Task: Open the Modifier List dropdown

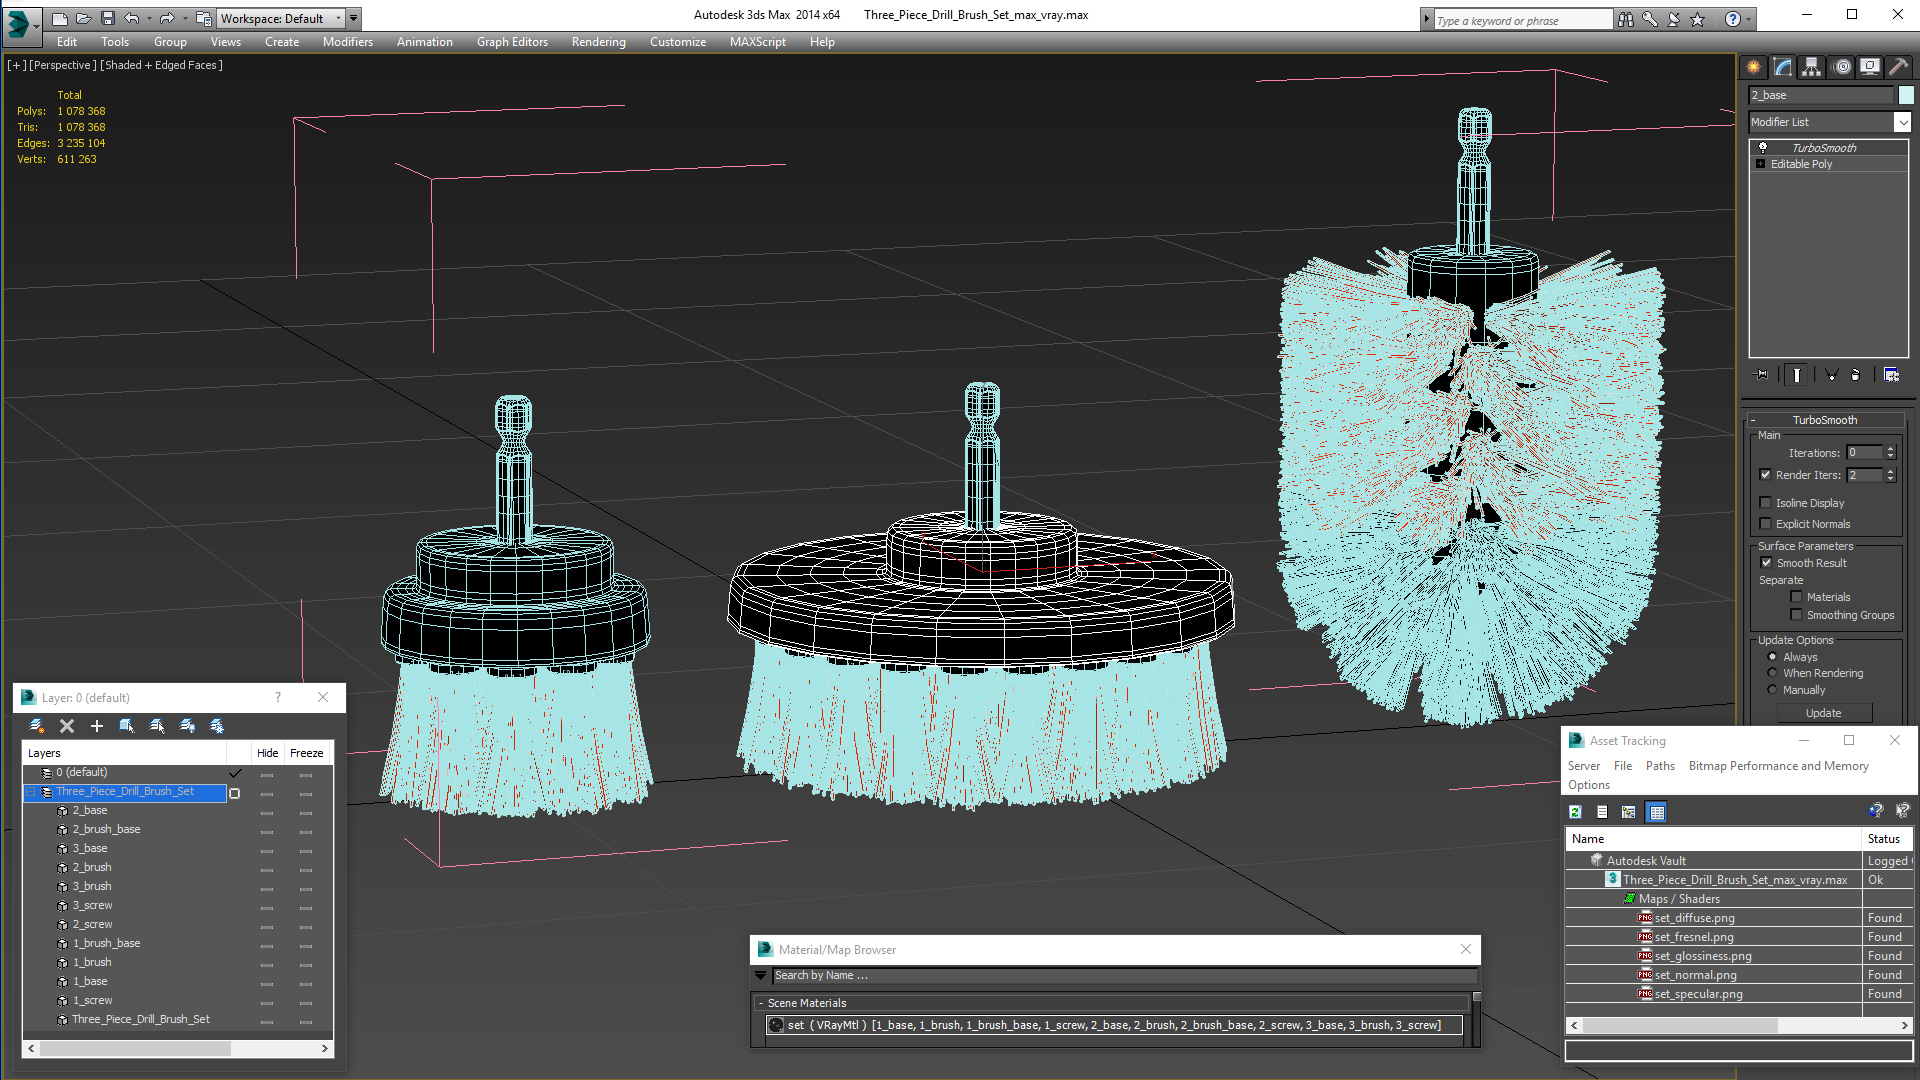Action: click(x=1902, y=122)
